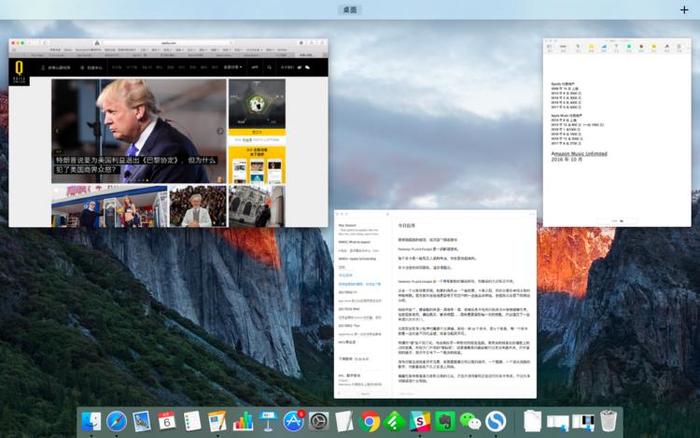Image resolution: width=700 pixels, height=438 pixels.
Task: Launch Keynote podium icon in Dock
Action: (268, 421)
